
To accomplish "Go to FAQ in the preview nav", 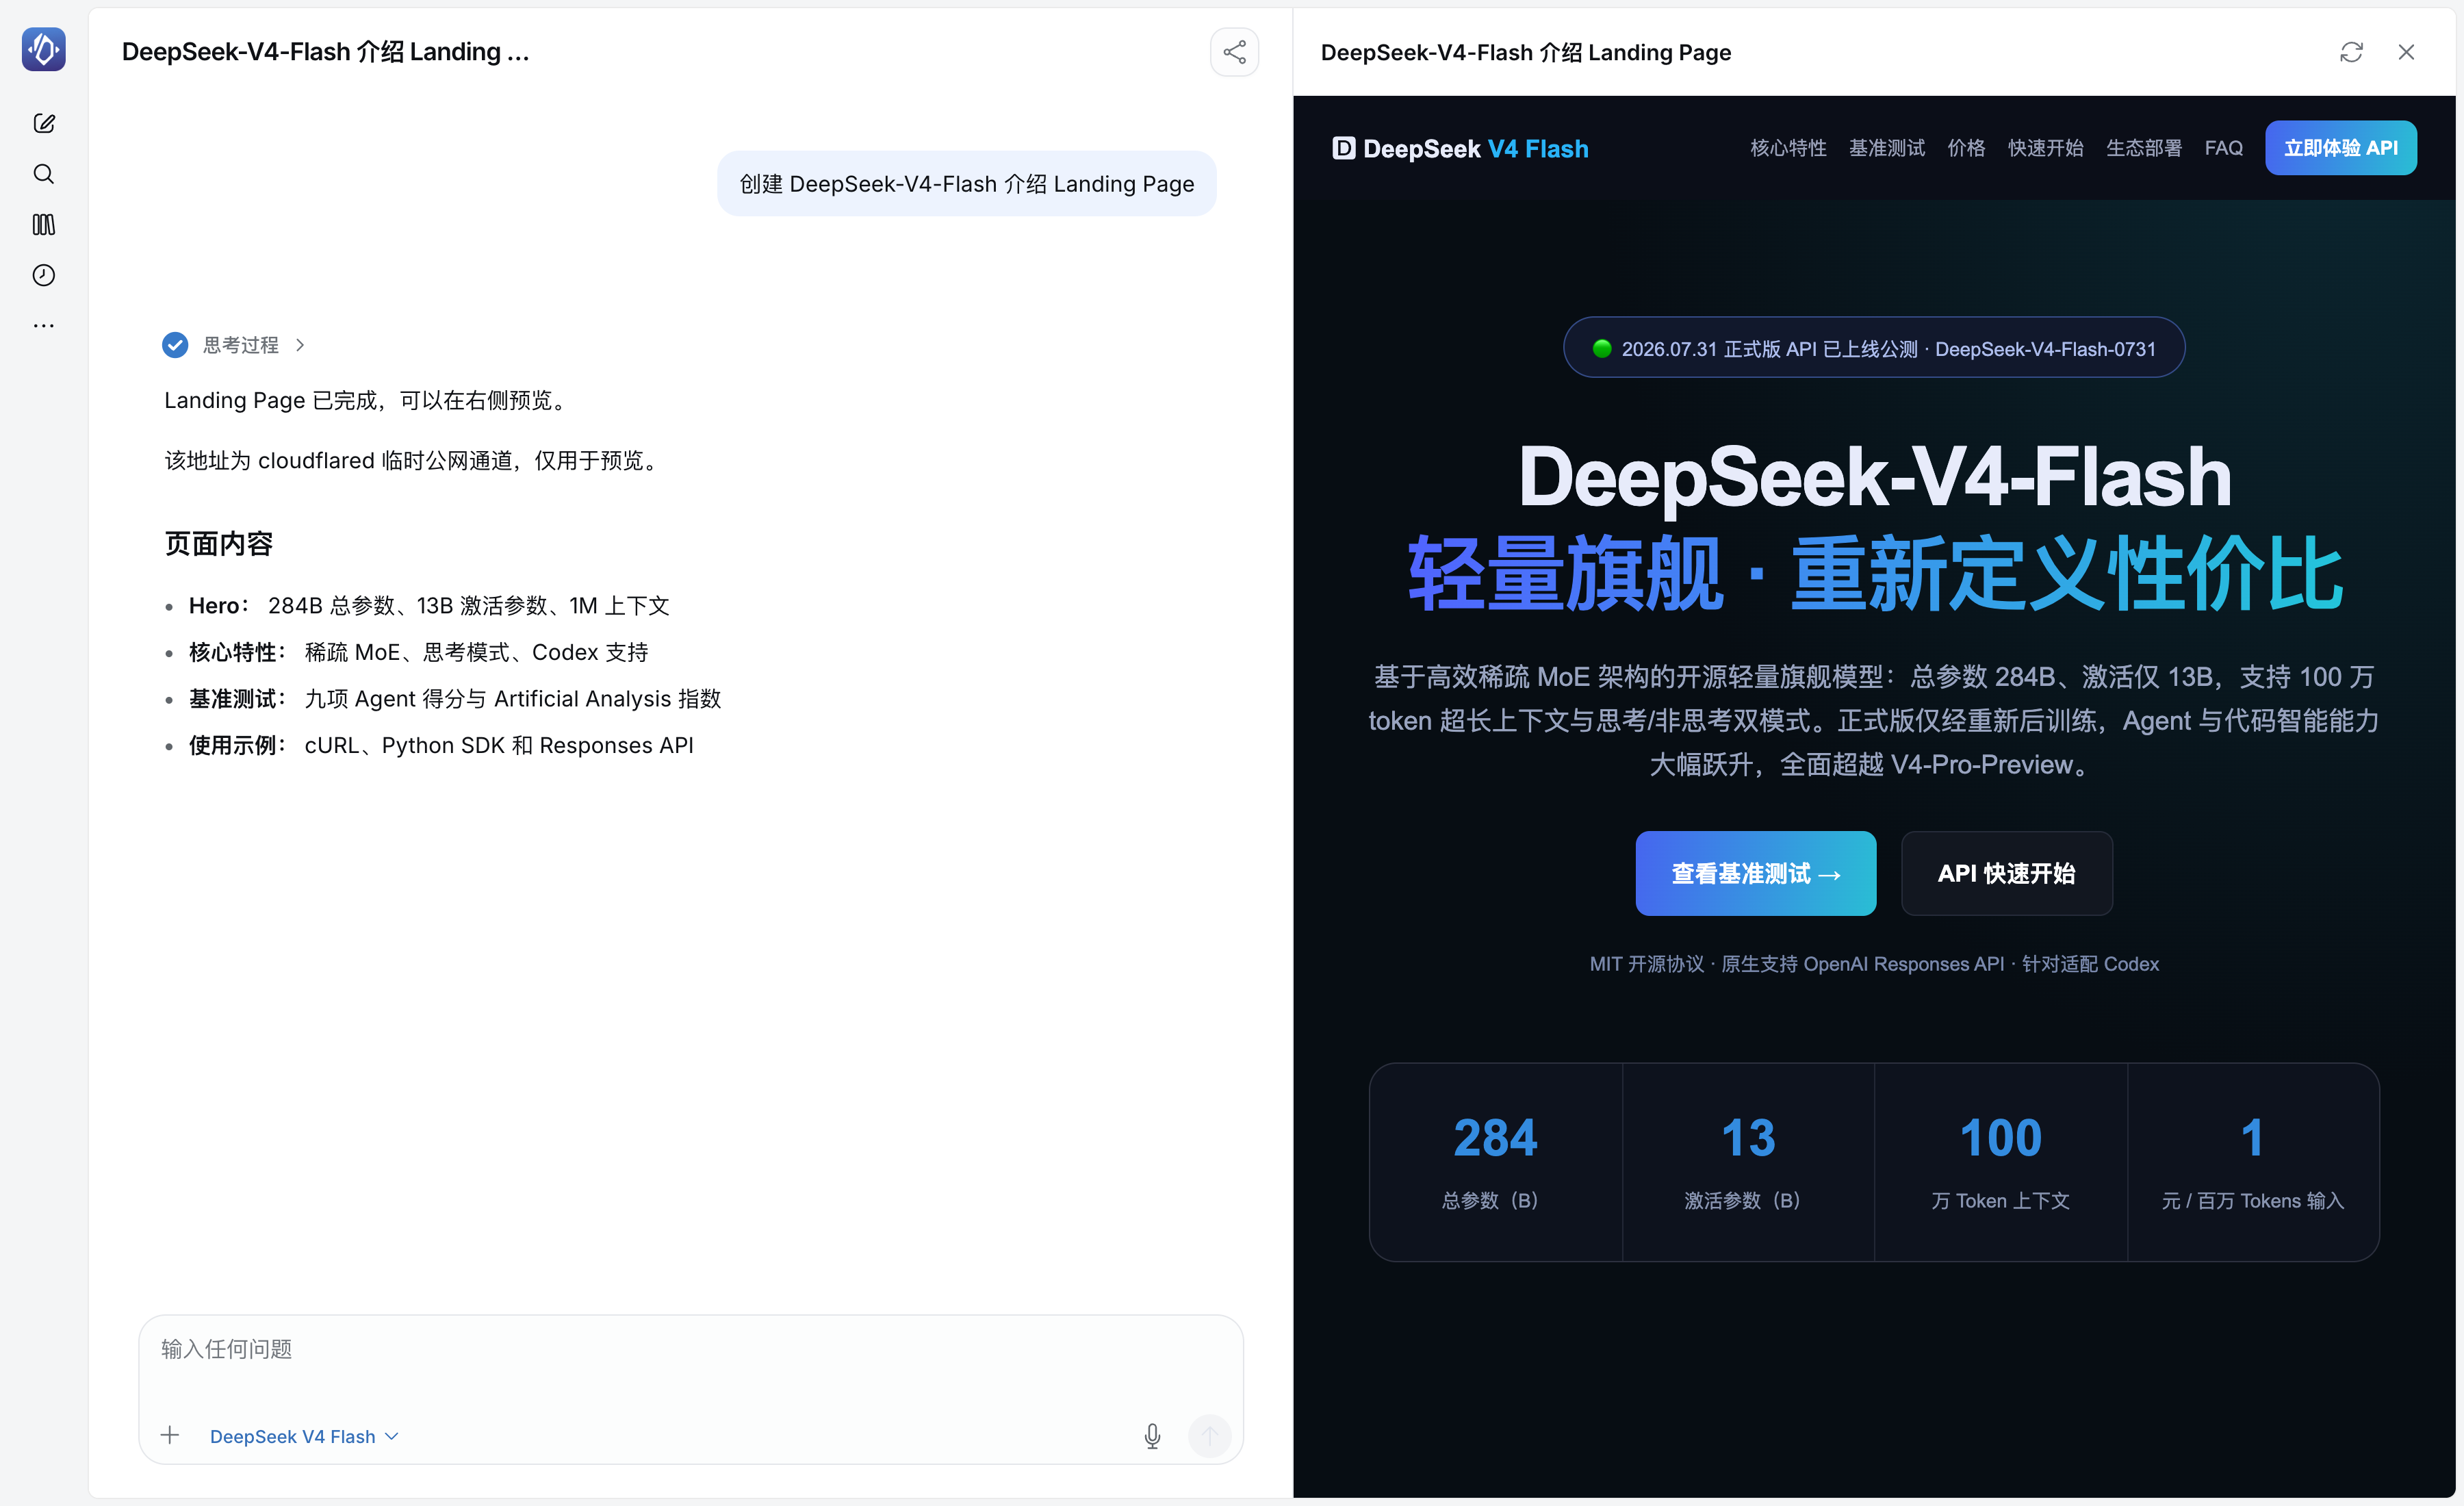I will tap(2223, 148).
